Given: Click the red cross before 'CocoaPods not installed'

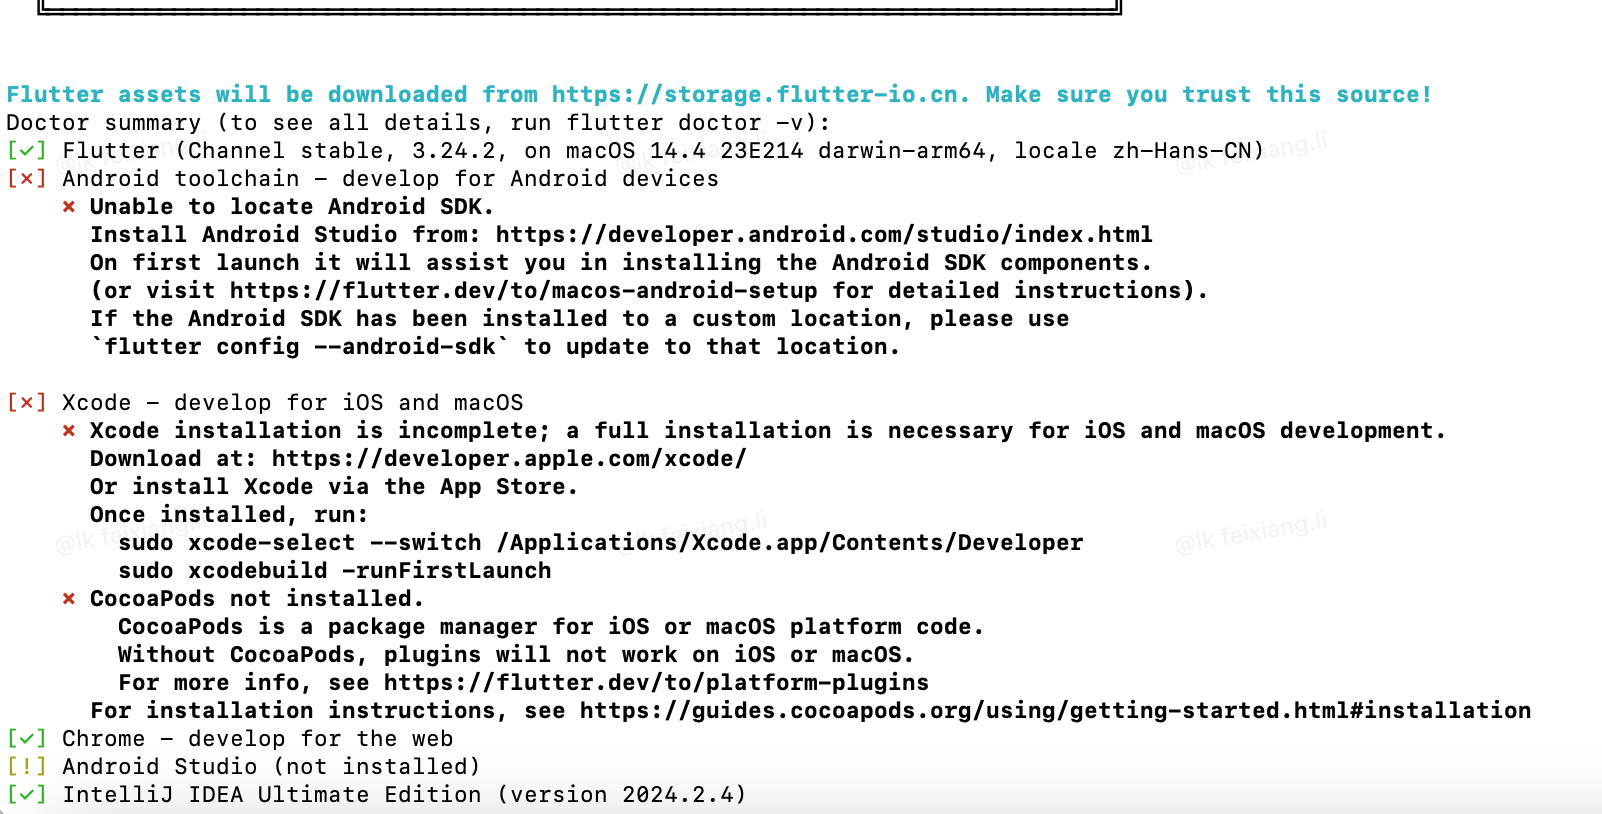Looking at the screenshot, I should pyautogui.click(x=69, y=599).
